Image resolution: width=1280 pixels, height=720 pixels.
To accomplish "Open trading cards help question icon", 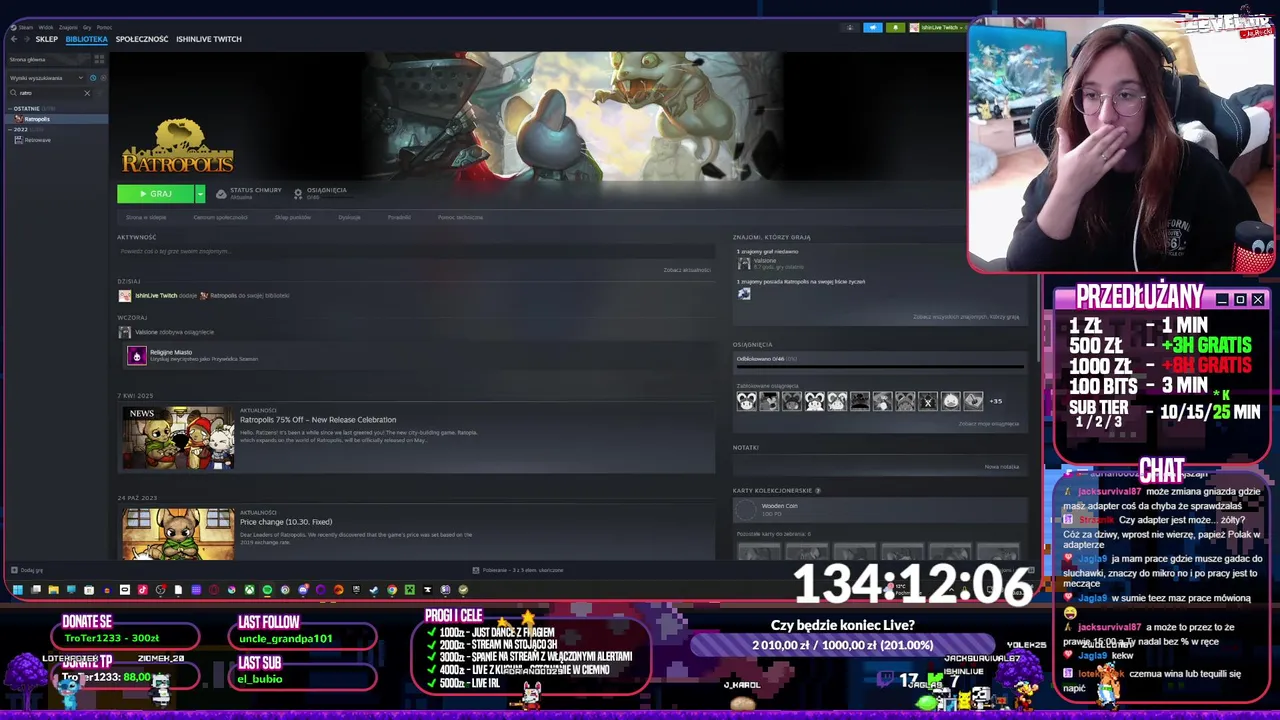I will pyautogui.click(x=818, y=491).
